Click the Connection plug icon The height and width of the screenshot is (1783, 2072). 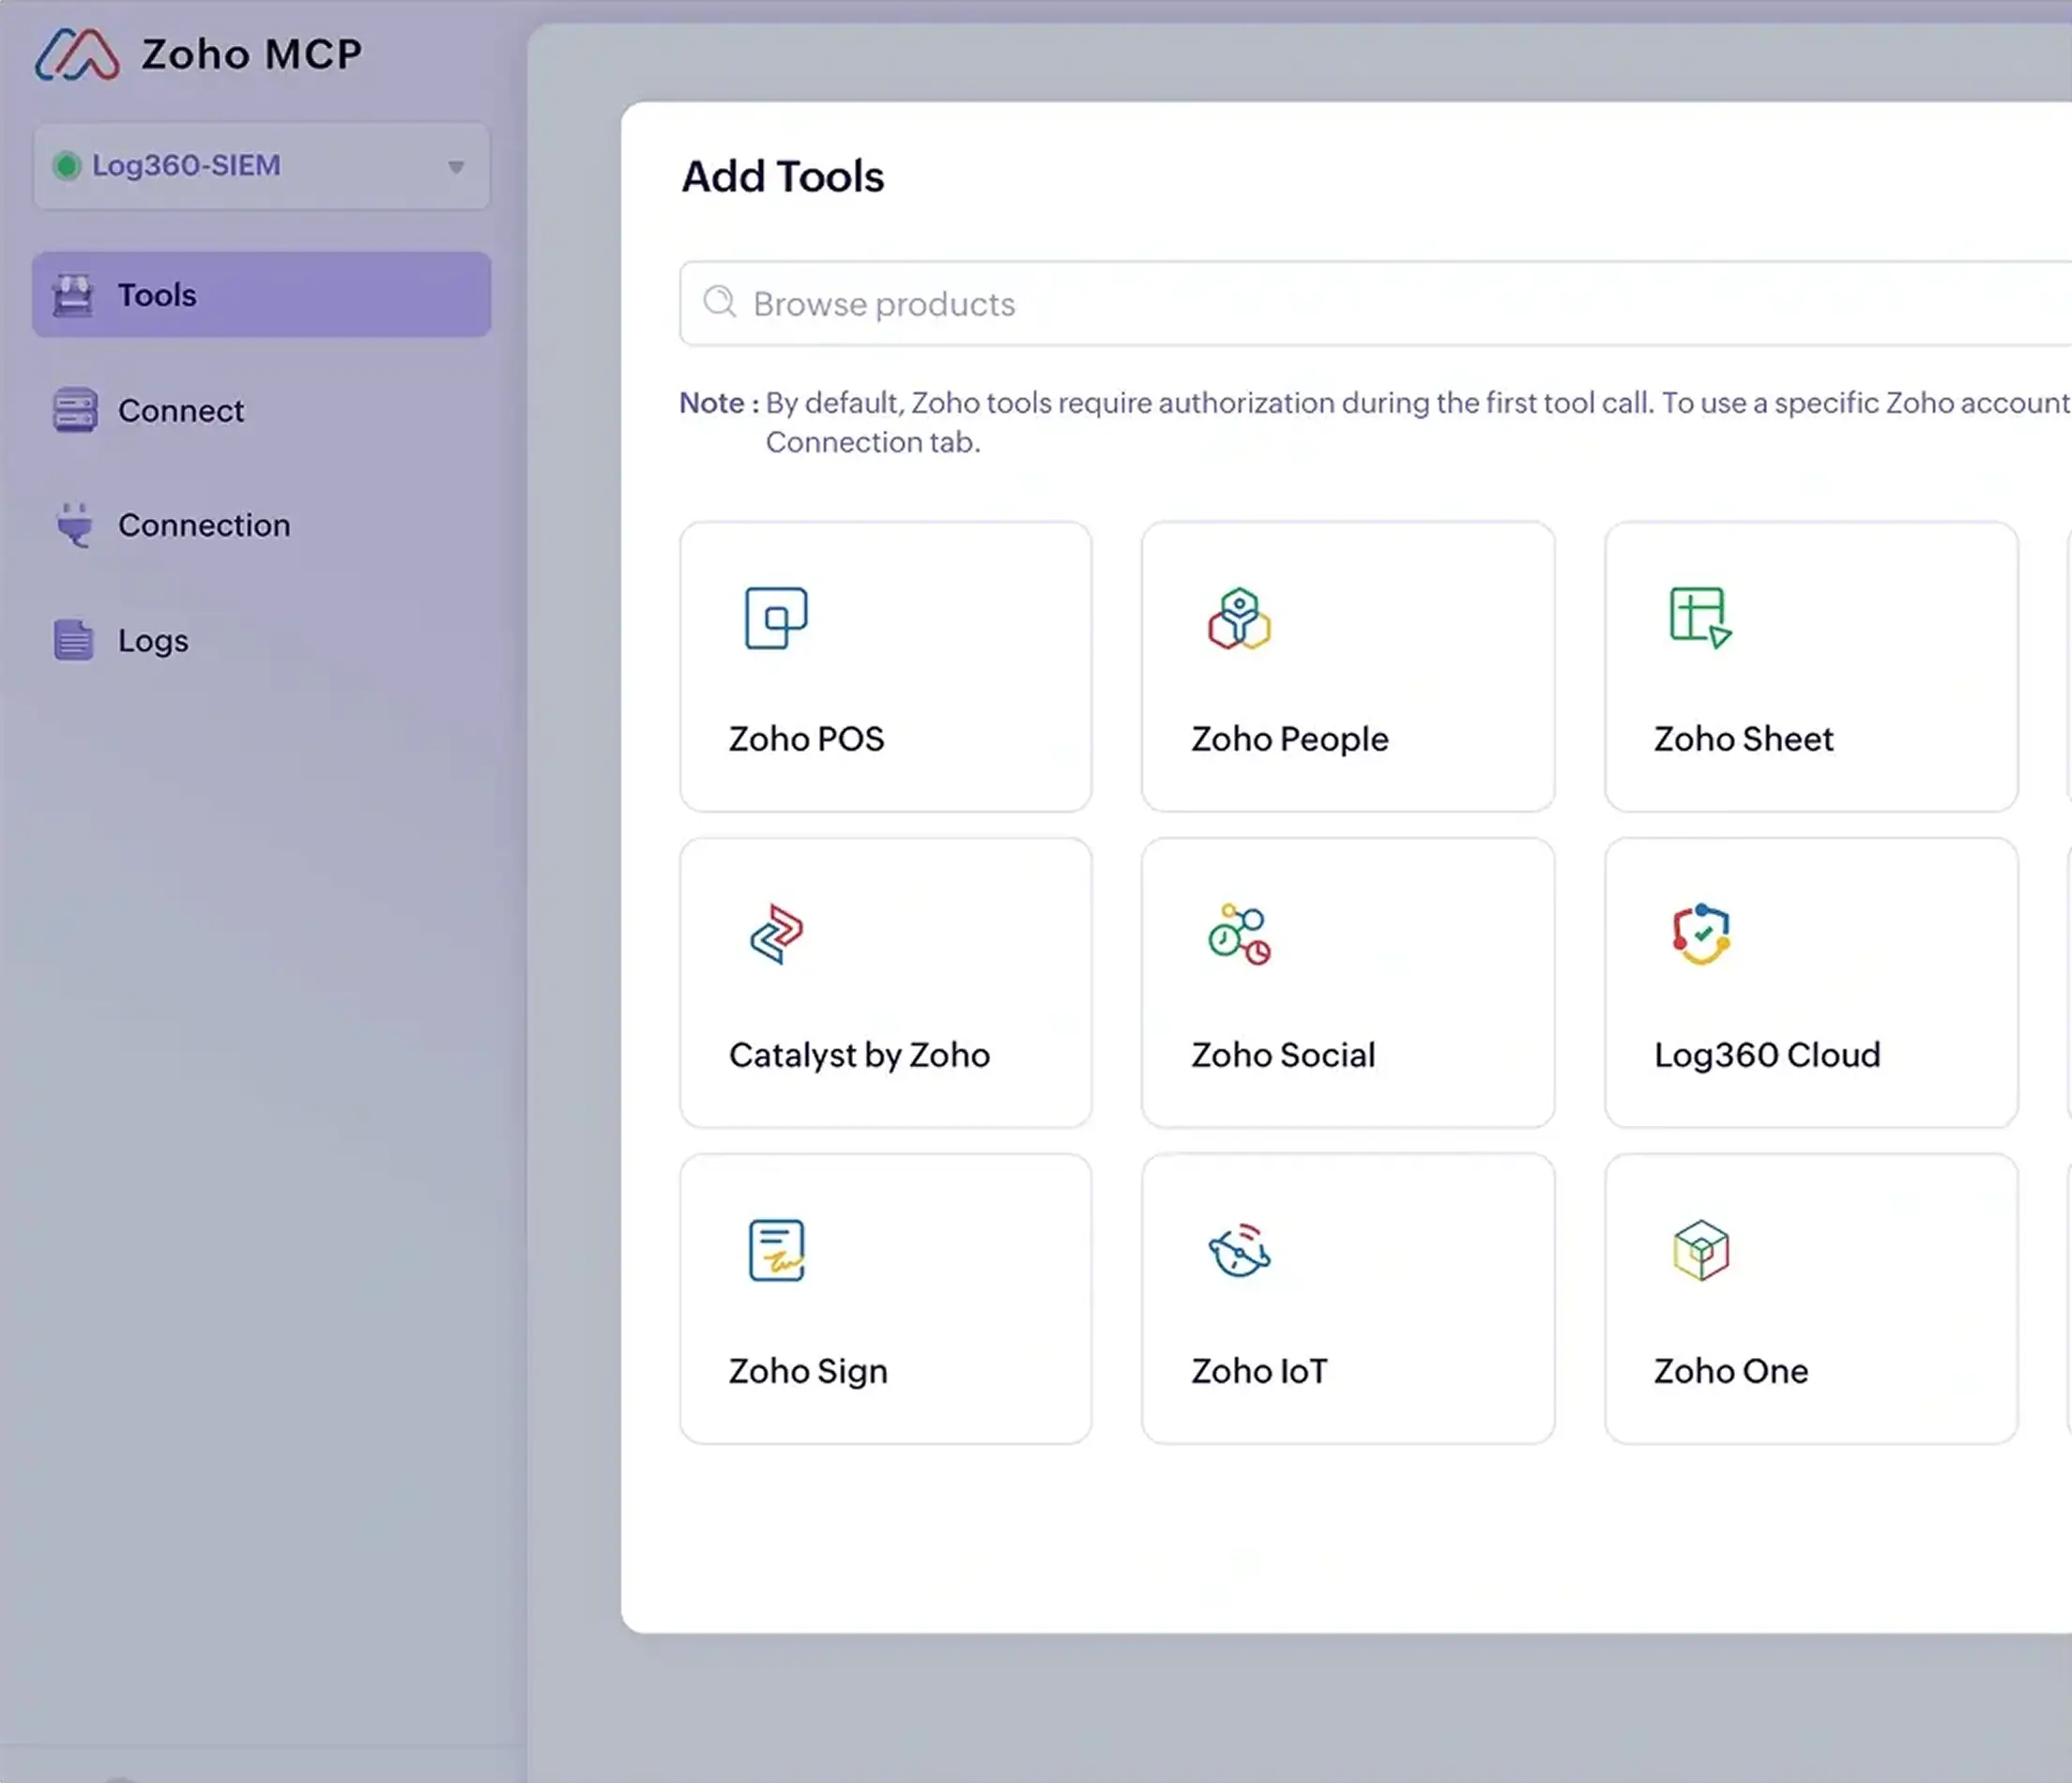coord(74,525)
